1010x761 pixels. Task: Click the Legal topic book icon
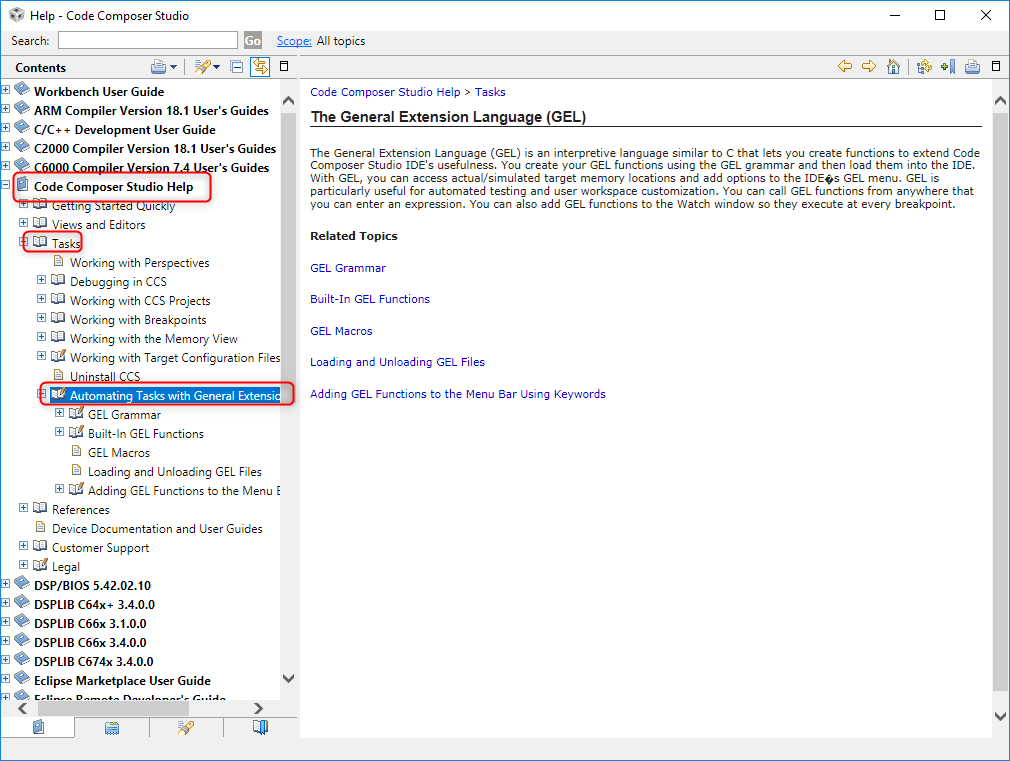[40, 564]
